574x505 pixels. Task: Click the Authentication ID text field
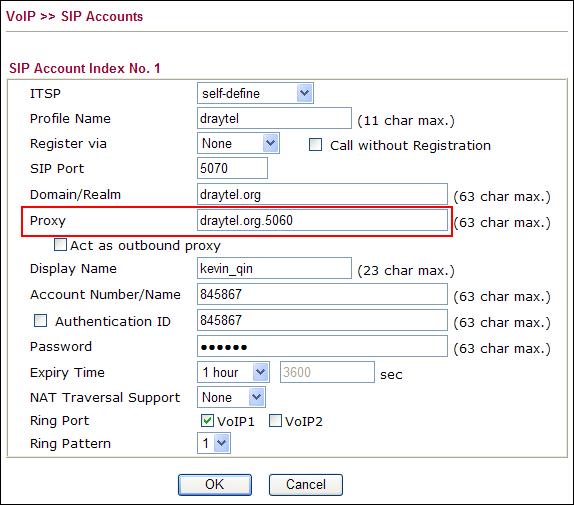tap(322, 320)
